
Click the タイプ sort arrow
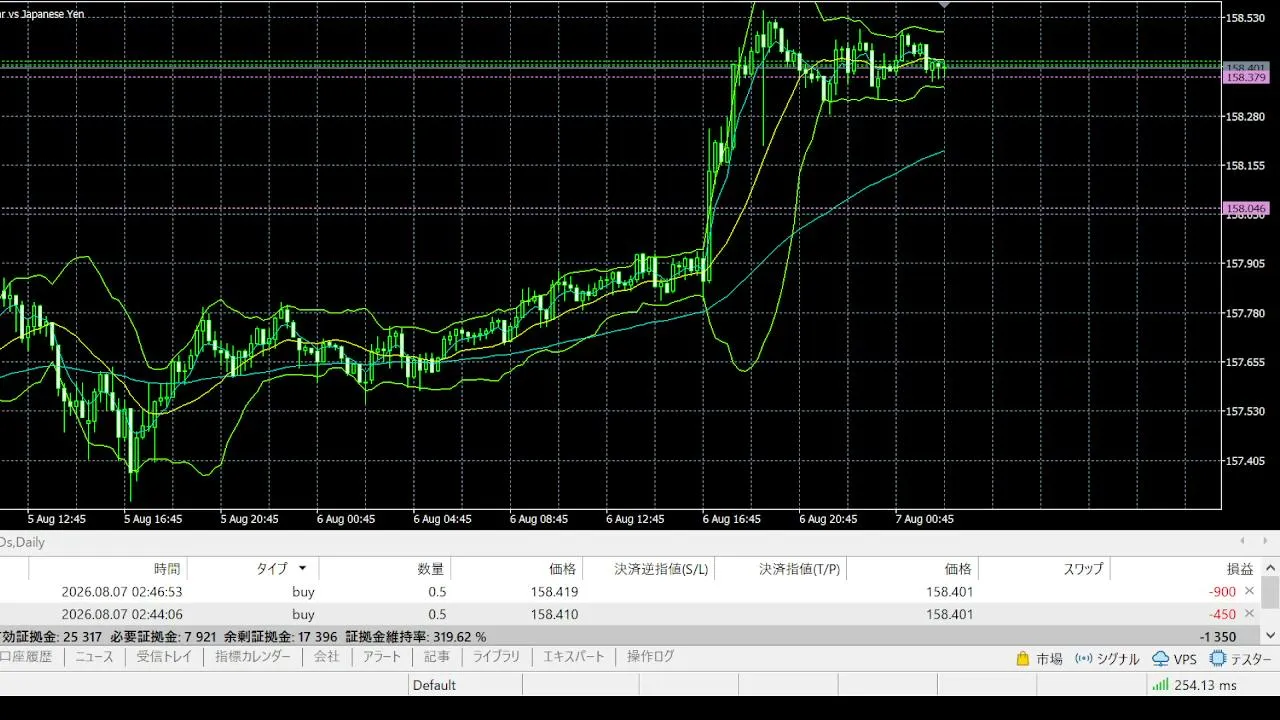click(302, 568)
